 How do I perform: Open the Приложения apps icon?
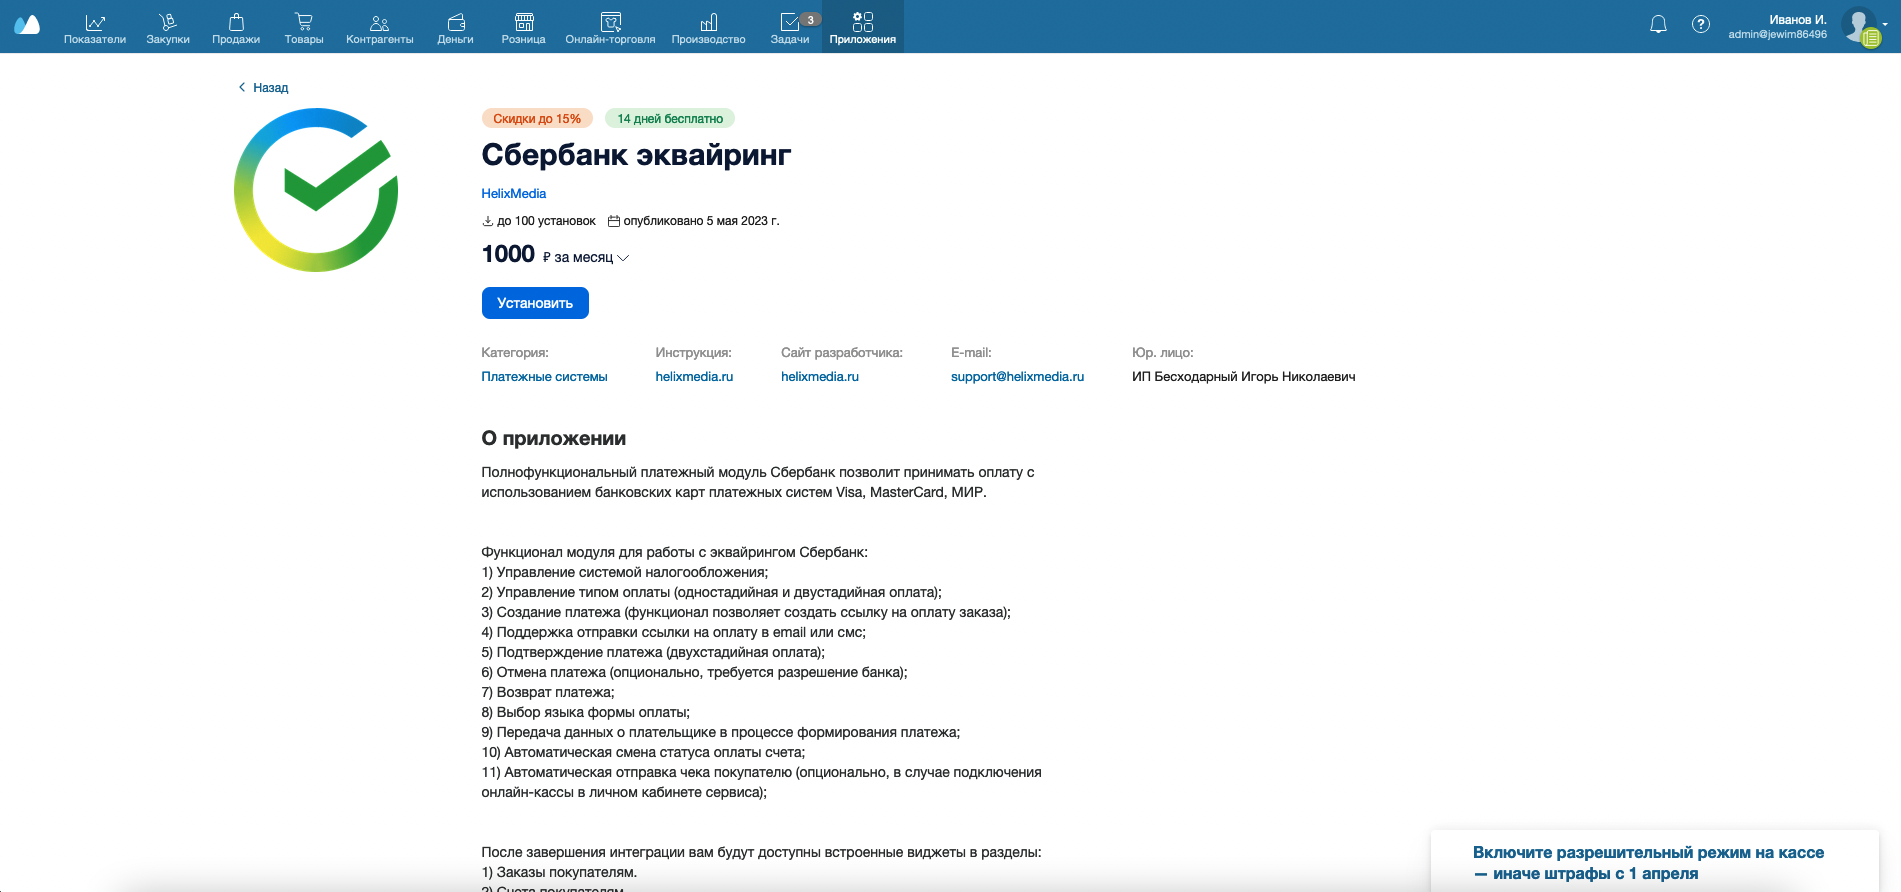tap(863, 22)
